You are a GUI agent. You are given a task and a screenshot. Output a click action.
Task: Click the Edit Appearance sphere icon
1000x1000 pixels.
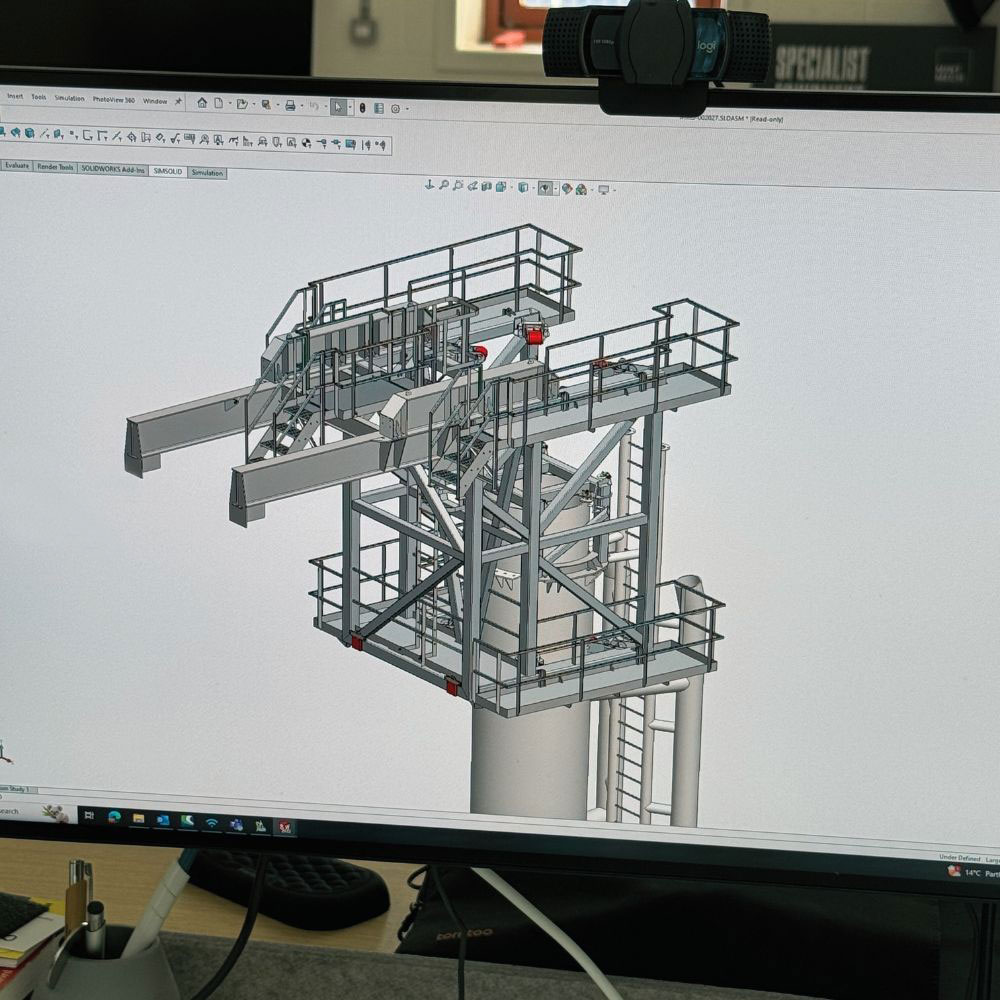click(x=566, y=187)
